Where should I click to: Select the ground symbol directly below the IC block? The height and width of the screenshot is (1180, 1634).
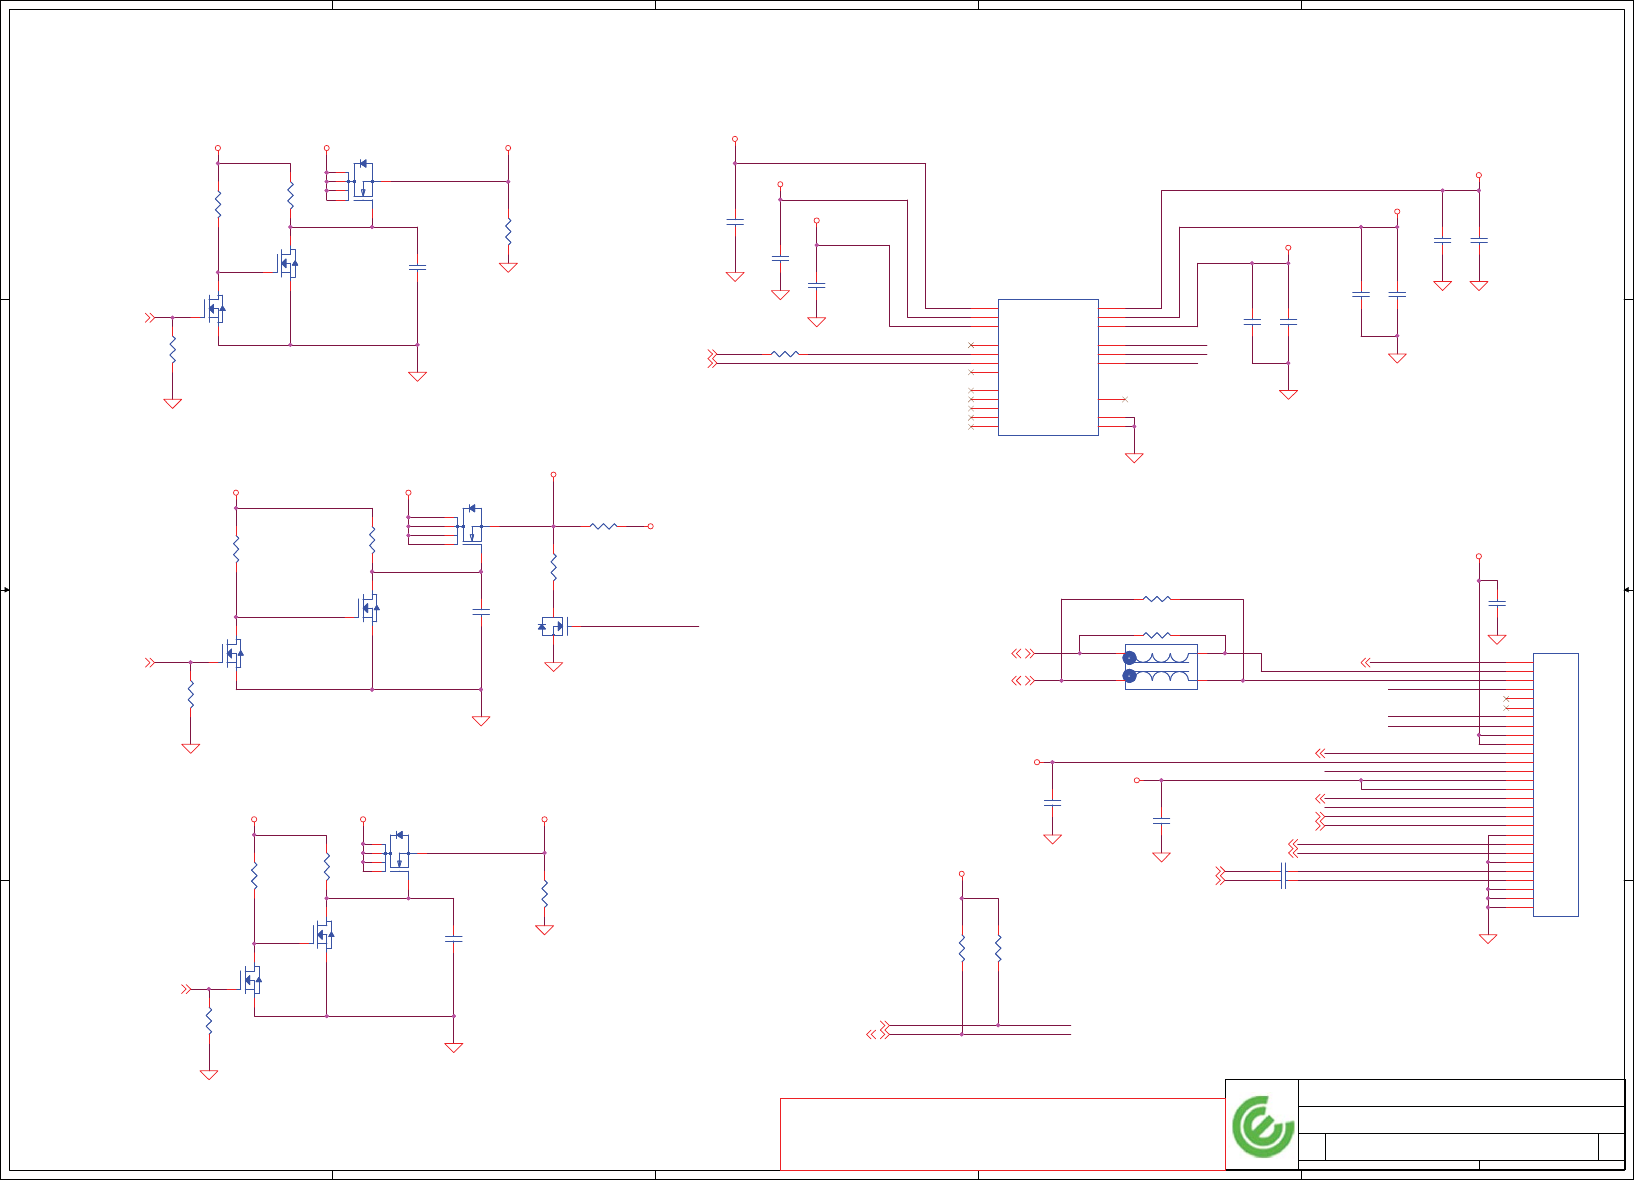click(x=1134, y=457)
